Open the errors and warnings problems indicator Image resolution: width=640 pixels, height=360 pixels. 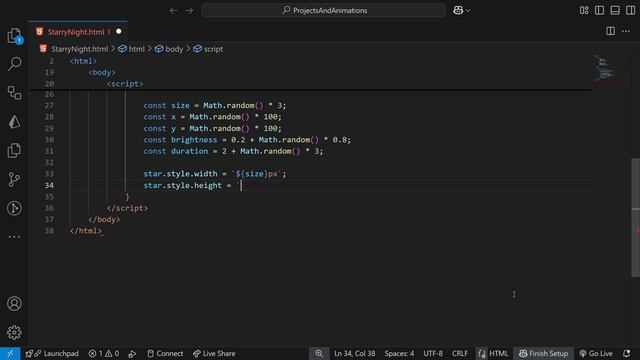coord(104,353)
